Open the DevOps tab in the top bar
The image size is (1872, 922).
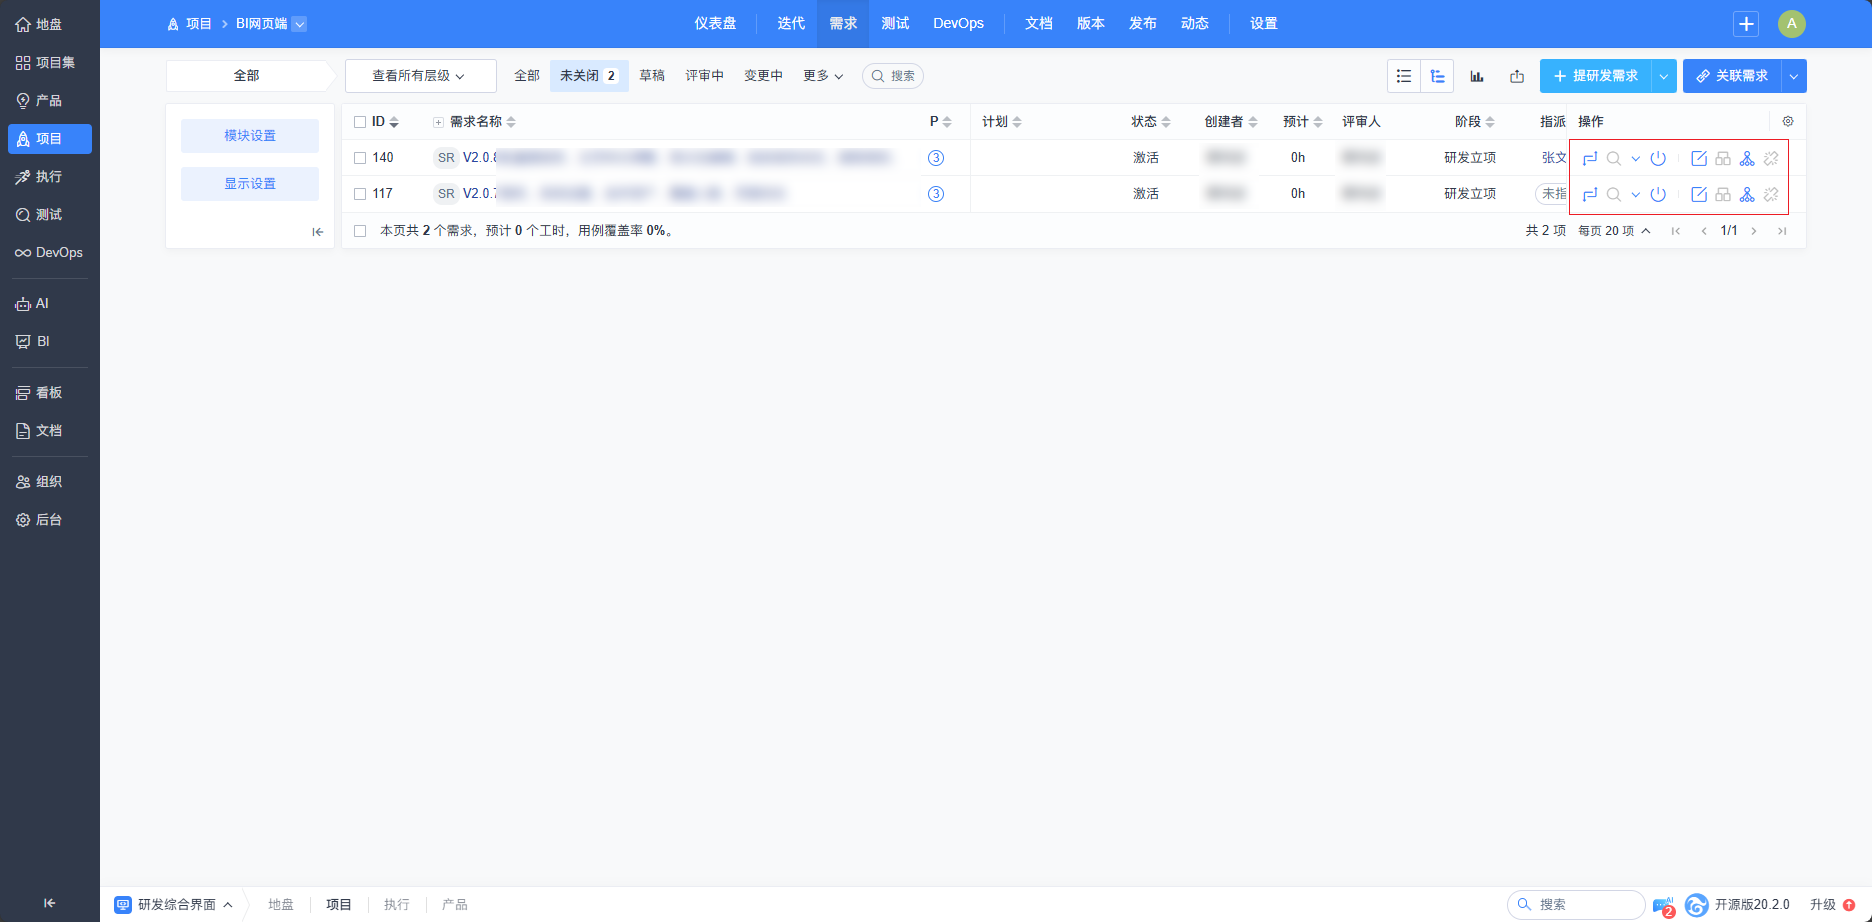pyautogui.click(x=958, y=24)
